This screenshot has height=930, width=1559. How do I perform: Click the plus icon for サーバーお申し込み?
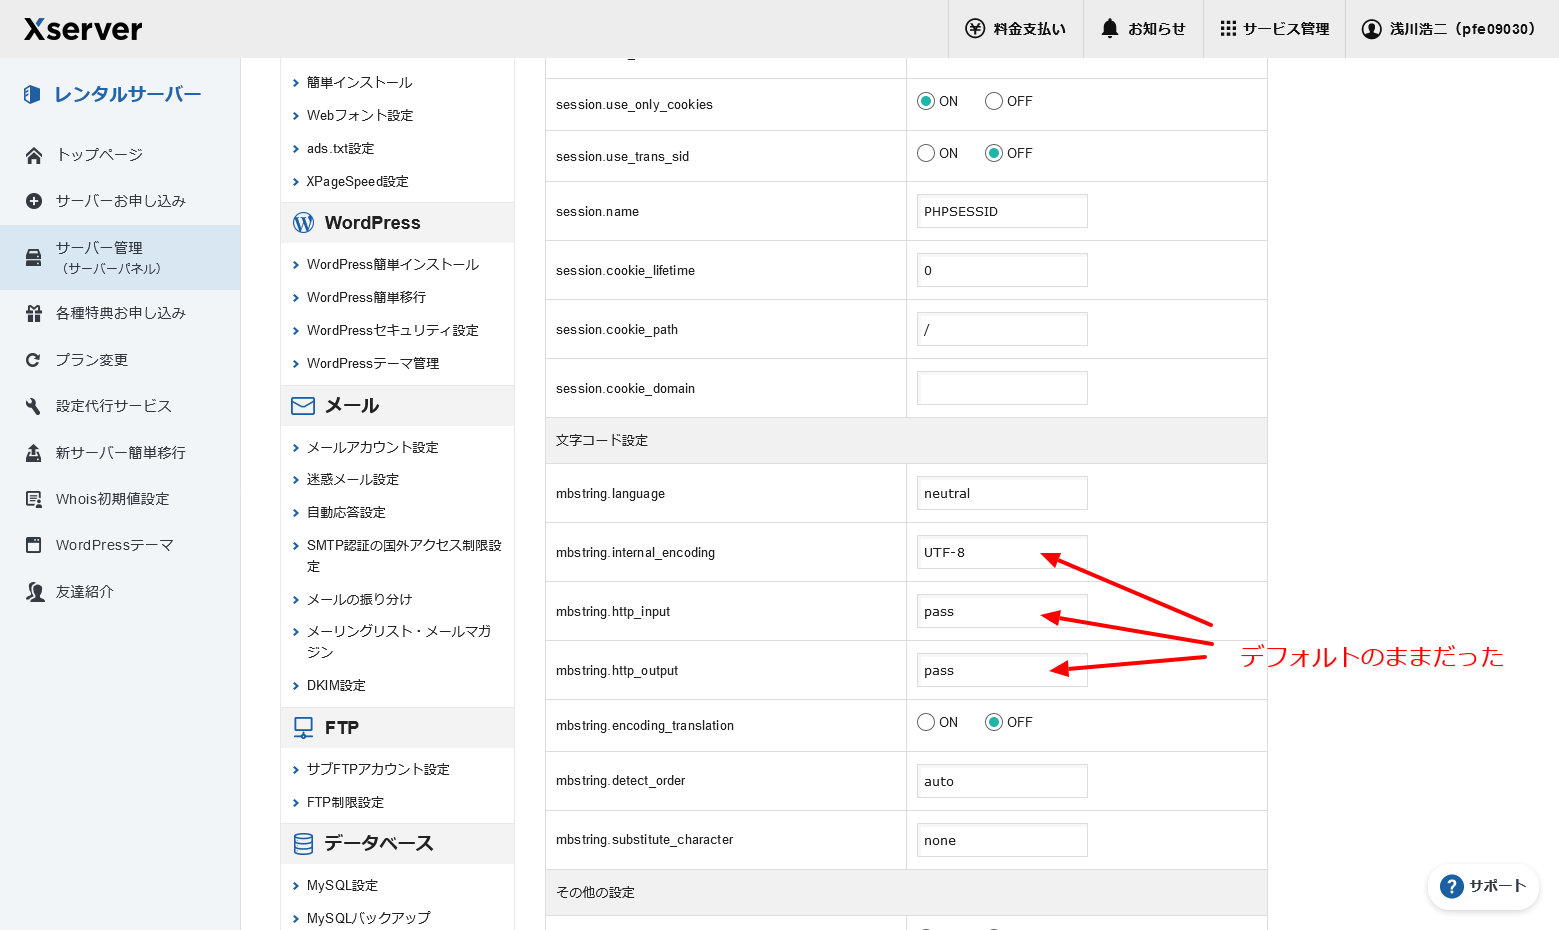point(34,201)
